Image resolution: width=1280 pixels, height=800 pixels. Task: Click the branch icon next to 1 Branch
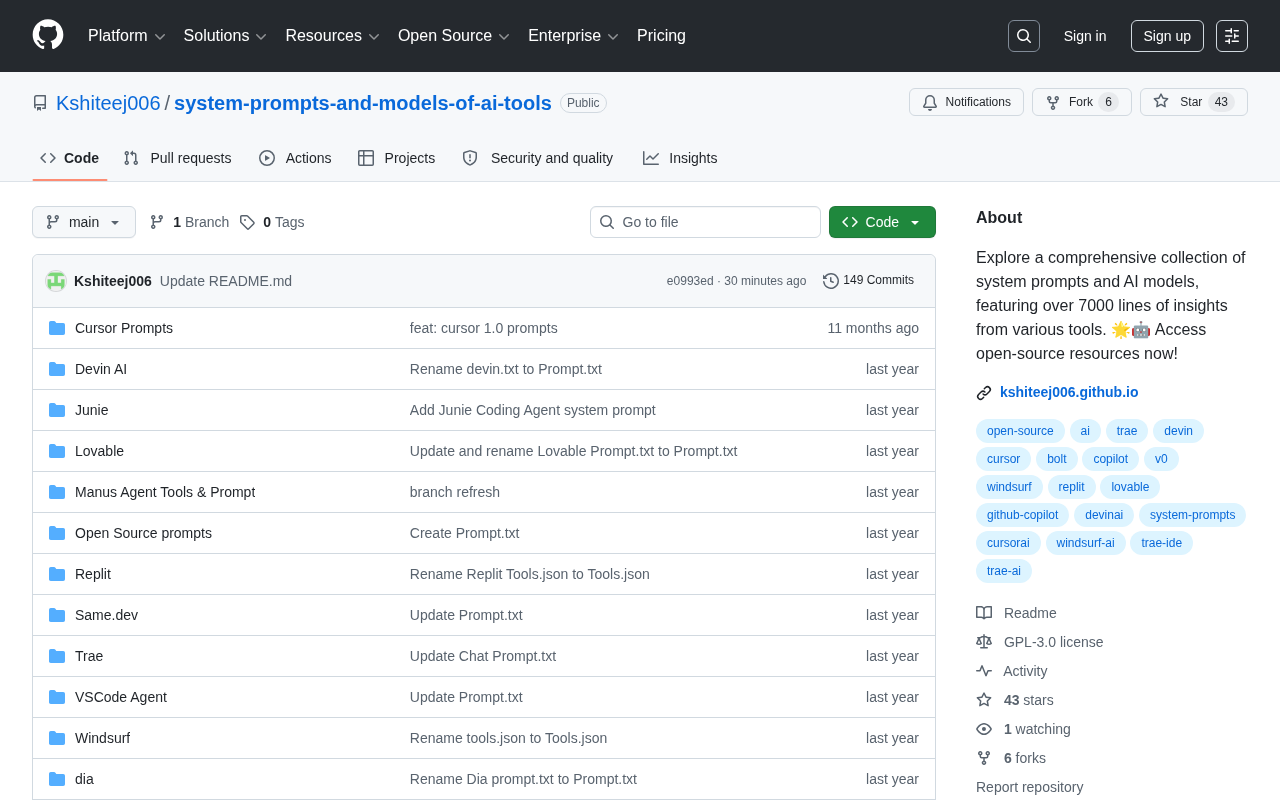coord(157,222)
